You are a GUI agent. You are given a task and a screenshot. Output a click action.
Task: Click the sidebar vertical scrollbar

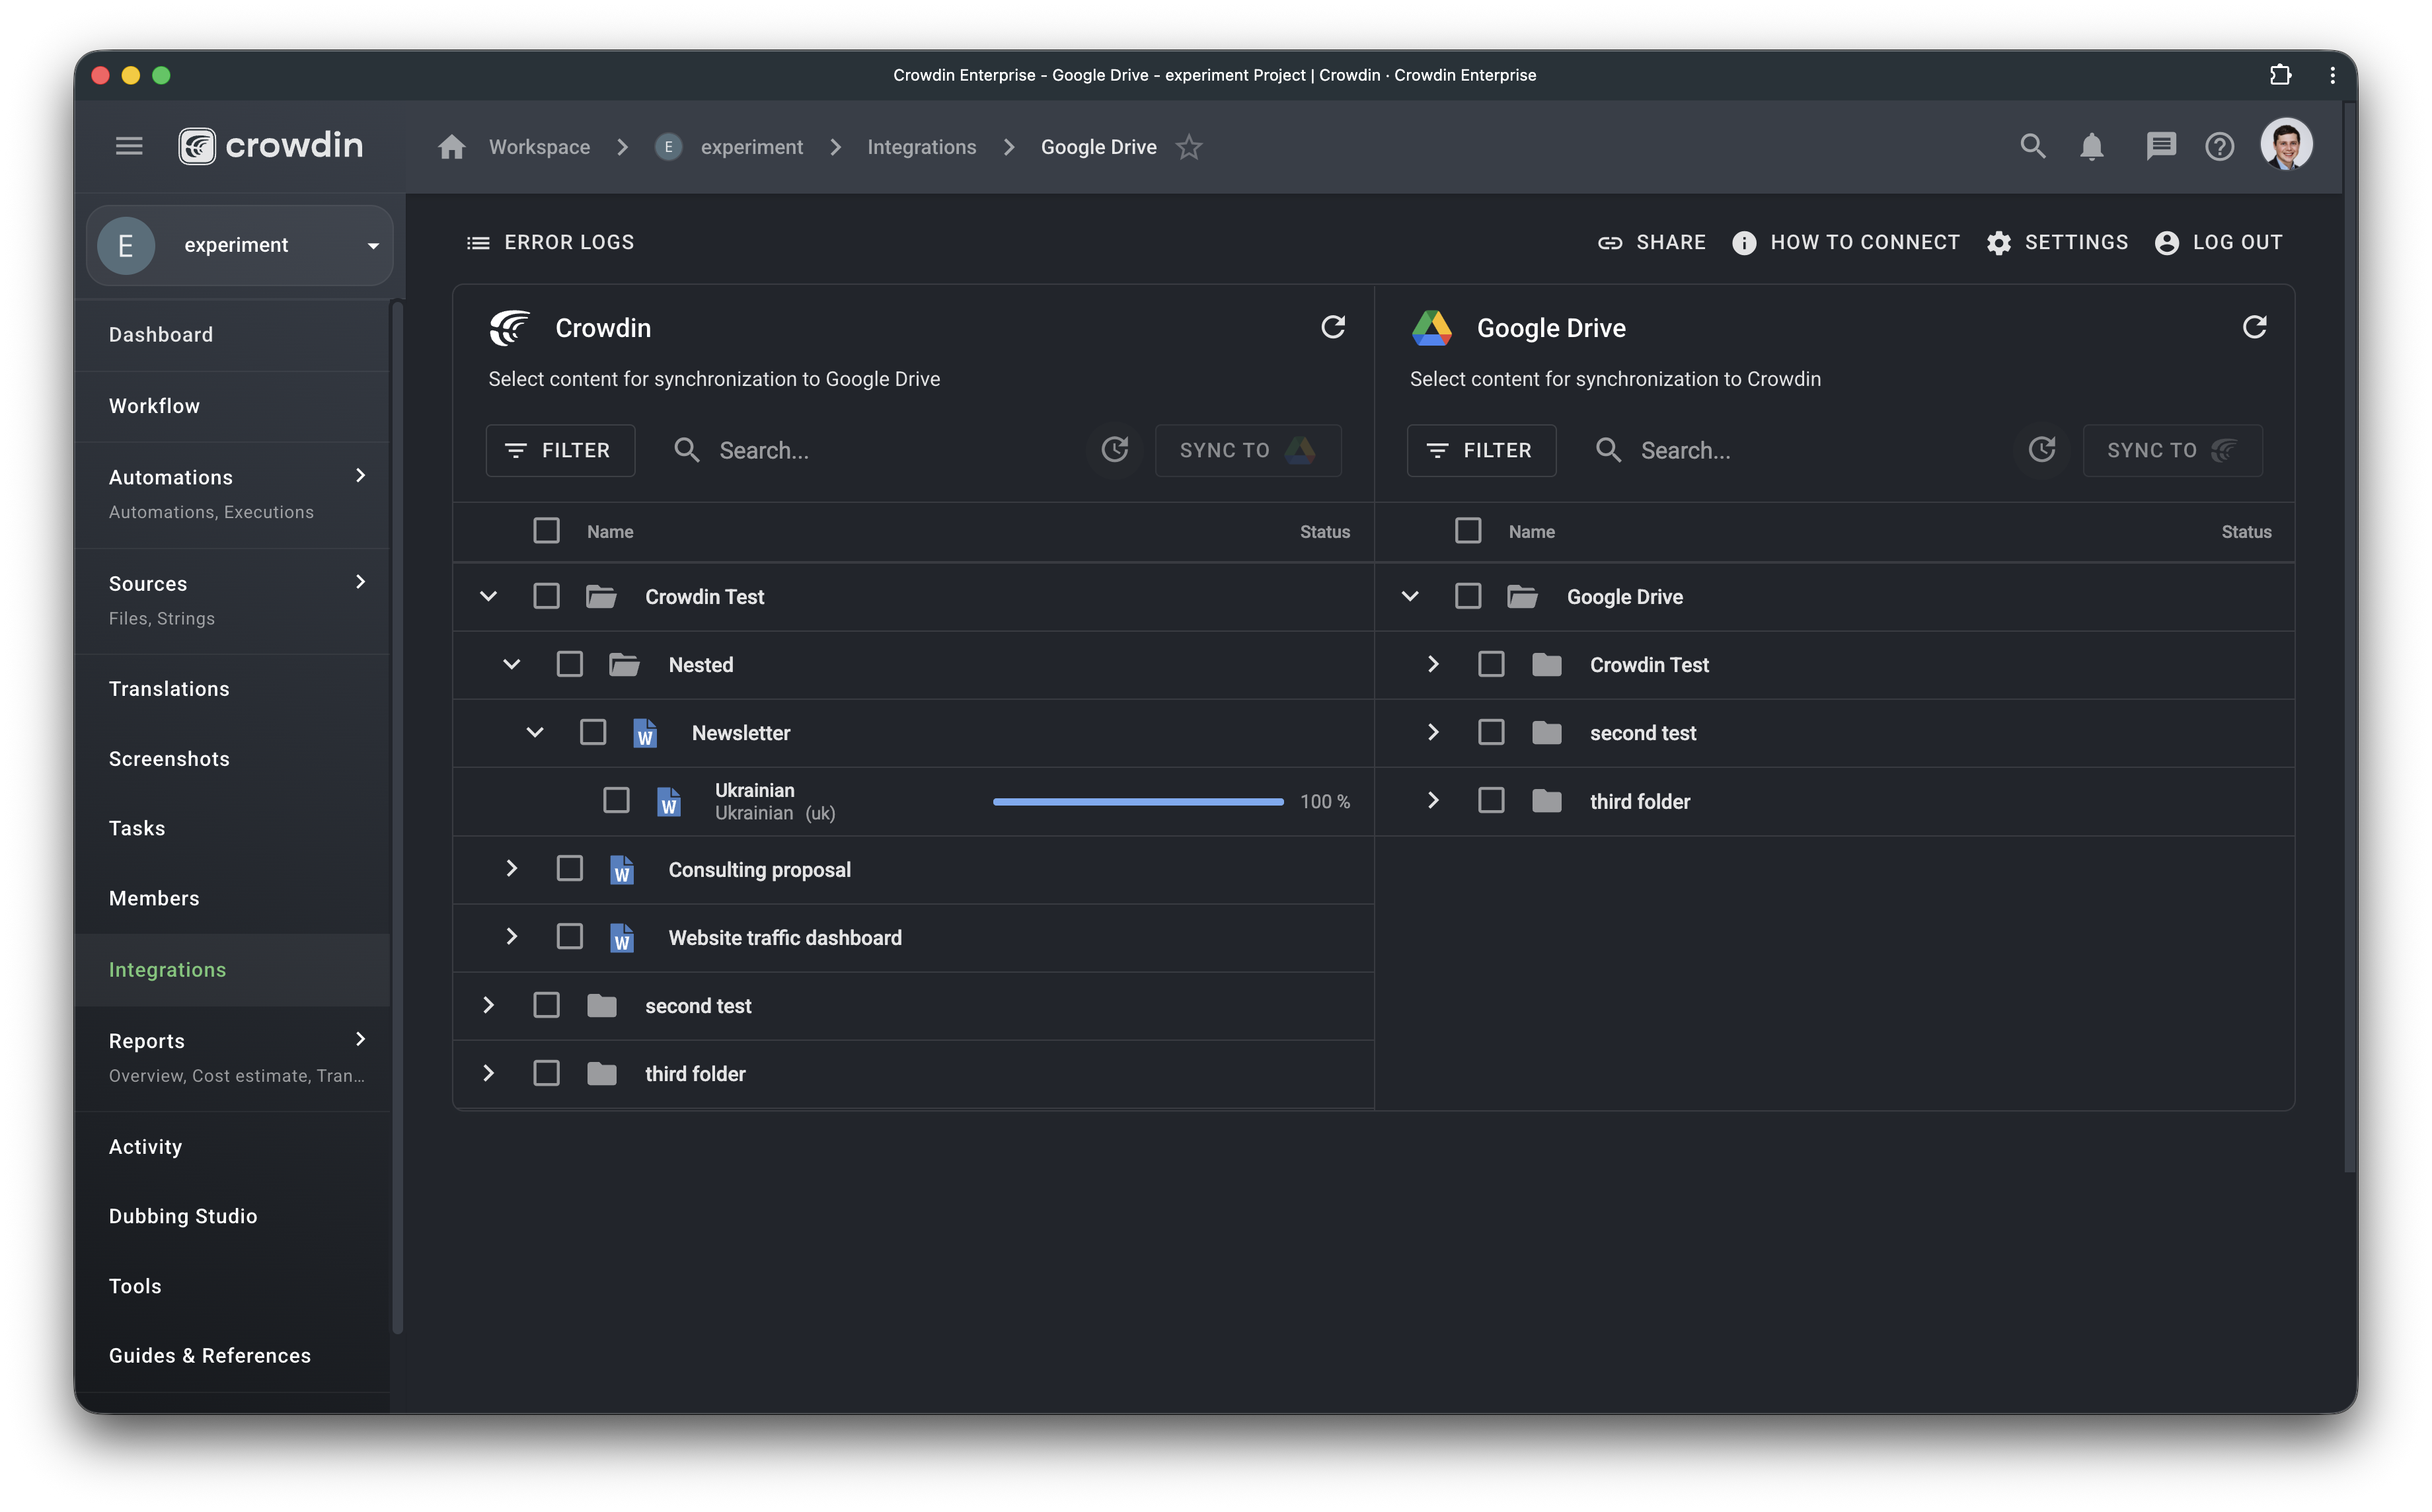pos(397,817)
